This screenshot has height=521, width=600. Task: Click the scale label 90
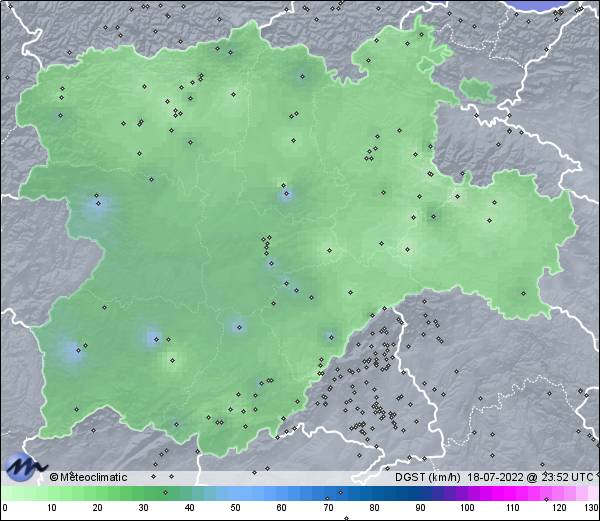pos(421,508)
